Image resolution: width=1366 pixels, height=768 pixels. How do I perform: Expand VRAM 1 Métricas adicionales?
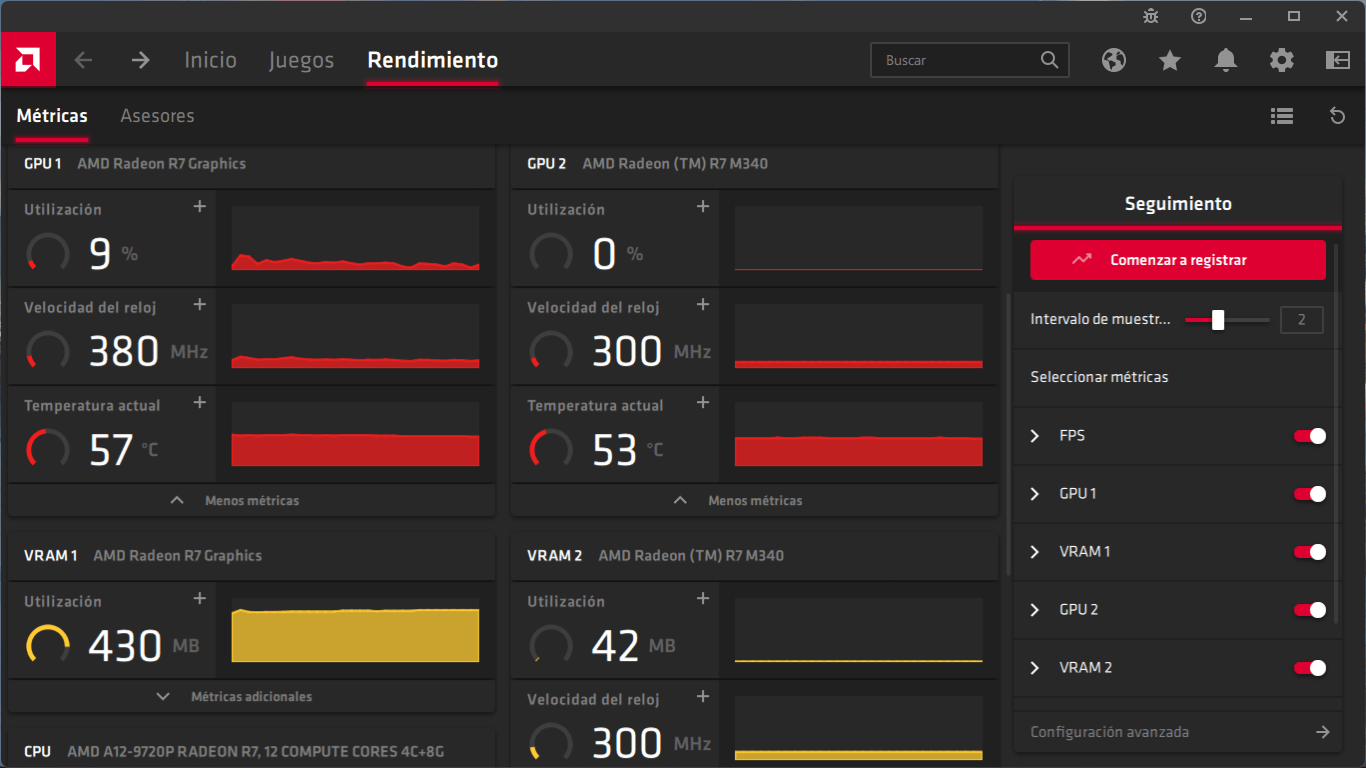252,696
